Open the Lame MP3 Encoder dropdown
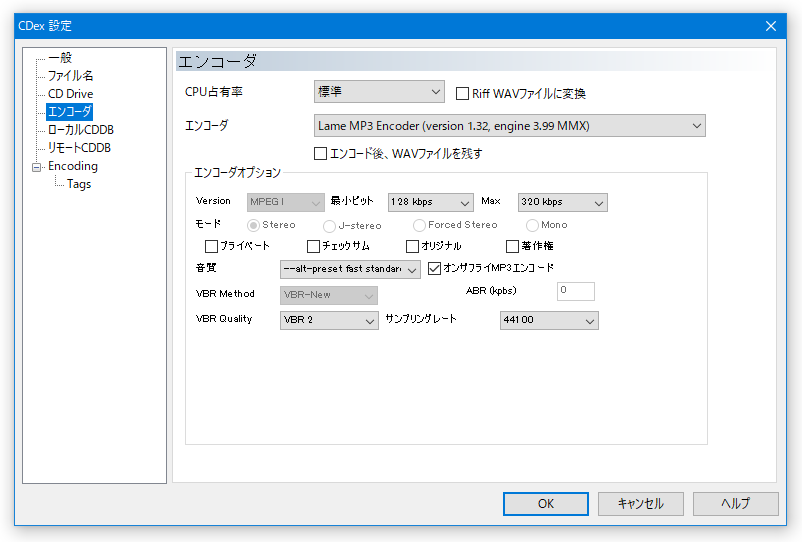 (509, 126)
